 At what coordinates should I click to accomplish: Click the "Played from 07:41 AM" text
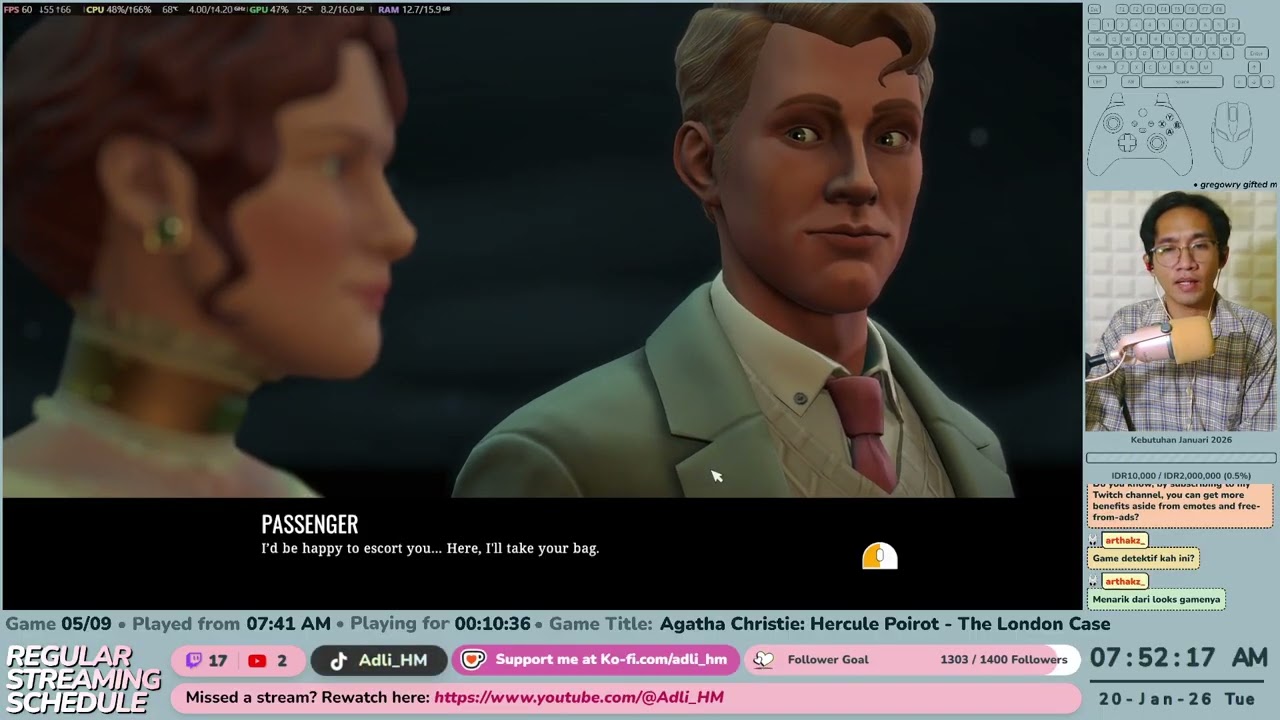click(x=231, y=624)
